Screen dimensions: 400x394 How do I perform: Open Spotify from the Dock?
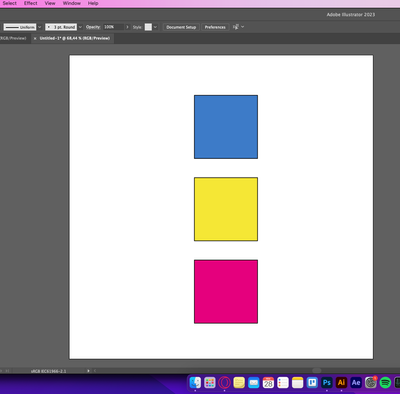pos(385,383)
